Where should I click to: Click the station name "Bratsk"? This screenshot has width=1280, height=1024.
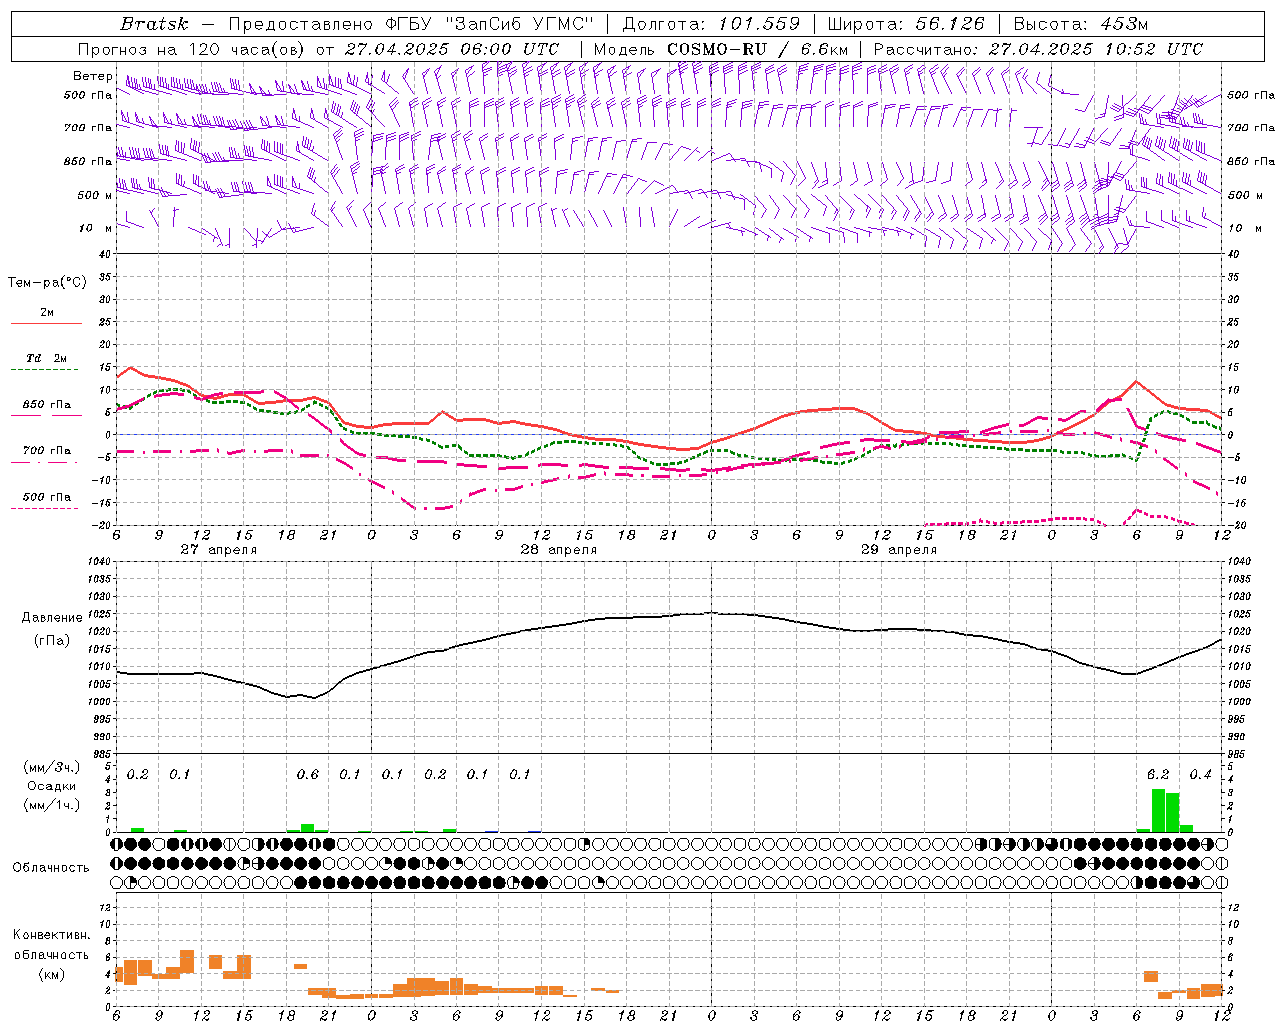pyautogui.click(x=154, y=24)
